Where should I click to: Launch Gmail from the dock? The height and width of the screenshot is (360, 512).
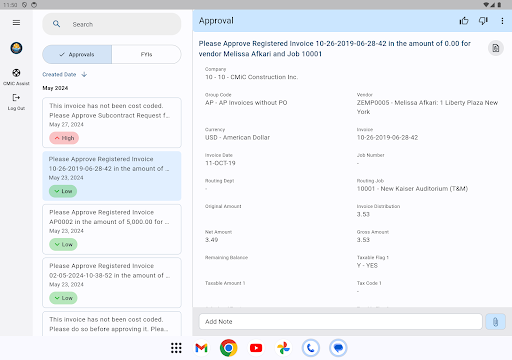(201, 348)
